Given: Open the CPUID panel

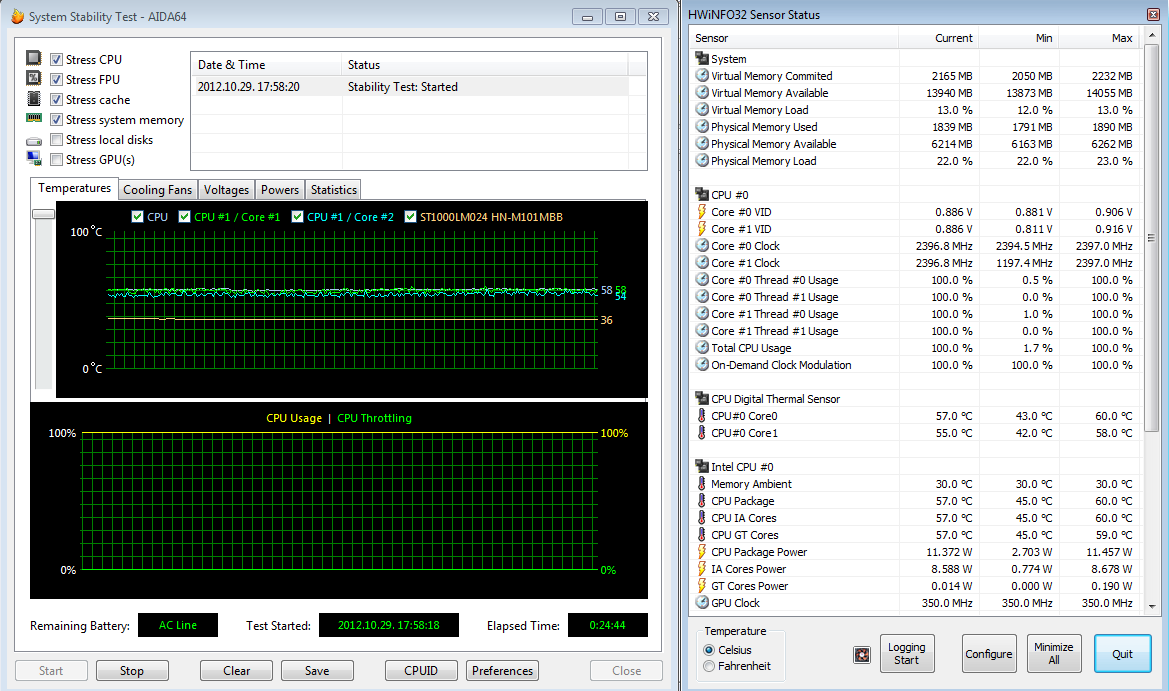Looking at the screenshot, I should 421,671.
